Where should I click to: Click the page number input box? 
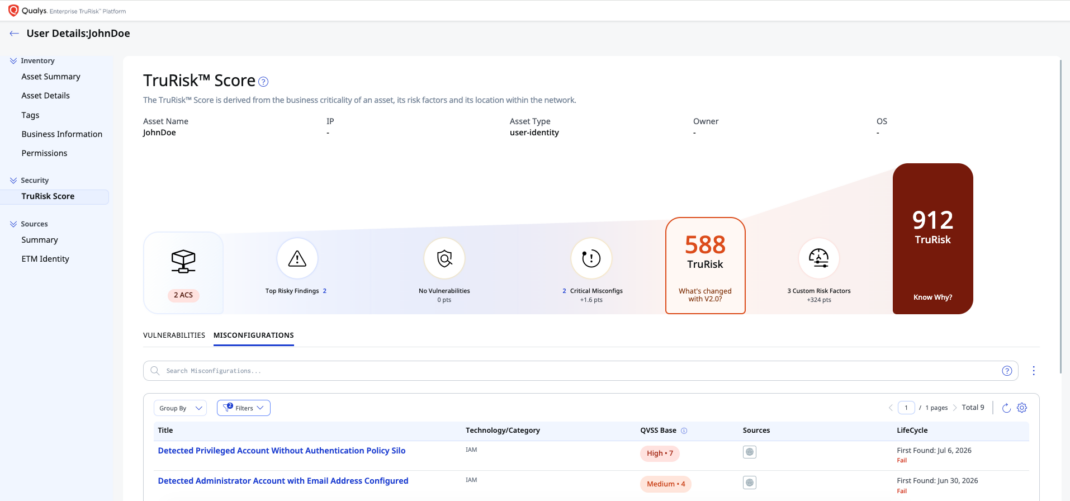906,408
